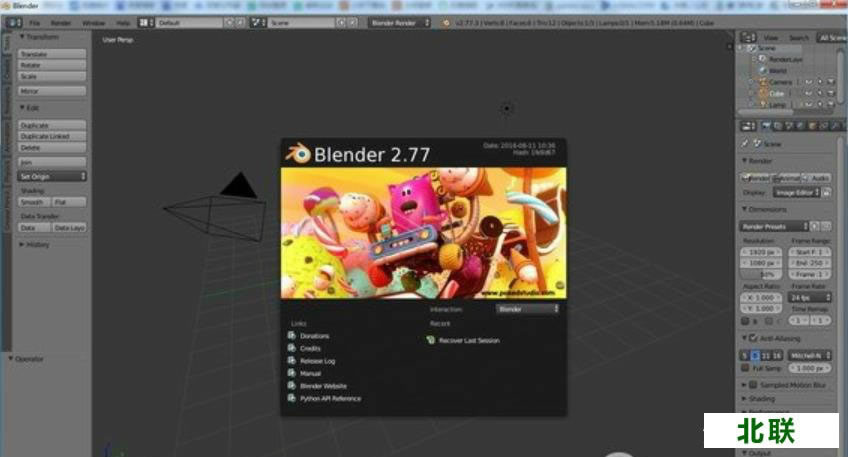Open the 24 fps frame rate dropdown
This screenshot has width=848, height=457.
[x=810, y=297]
